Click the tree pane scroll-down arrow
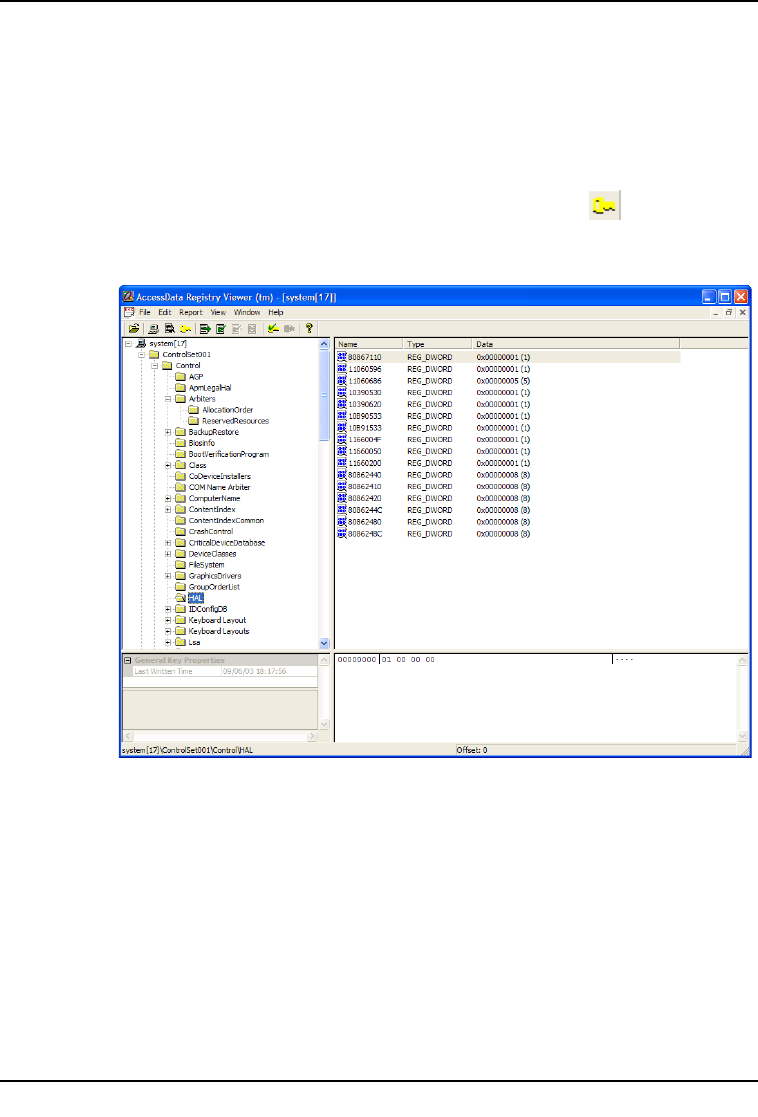This screenshot has height=1117, width=758. coord(324,643)
